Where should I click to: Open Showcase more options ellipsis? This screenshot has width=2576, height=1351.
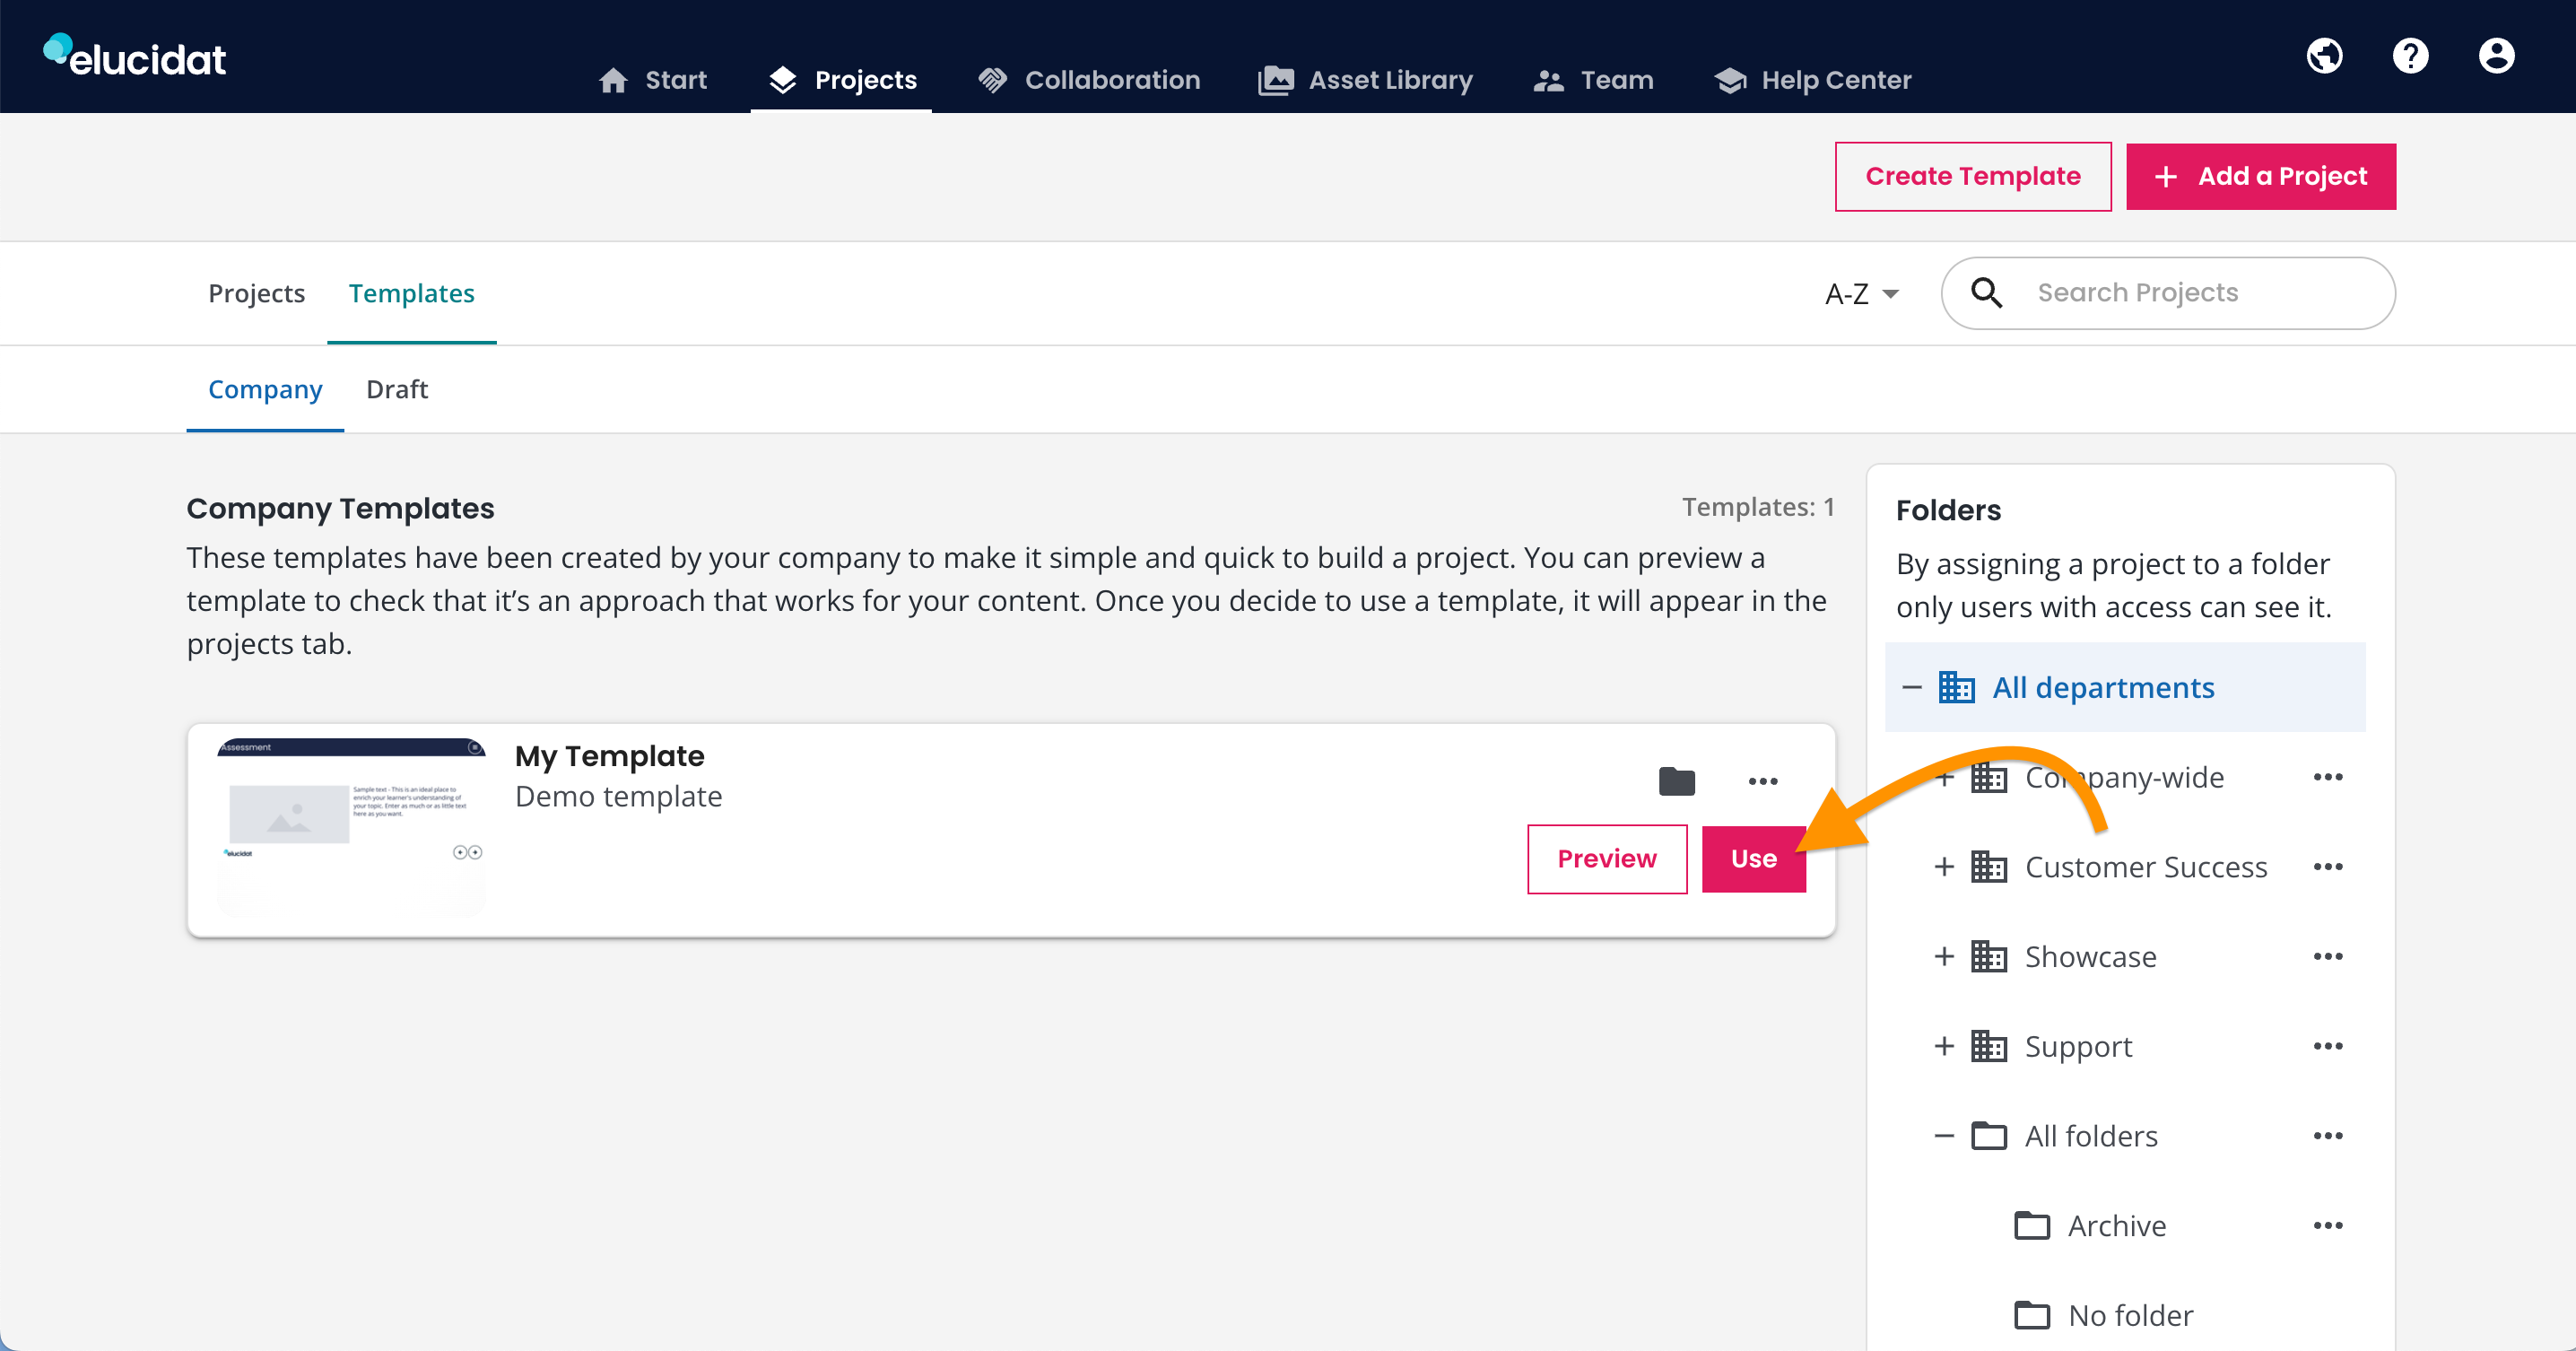pyautogui.click(x=2328, y=957)
